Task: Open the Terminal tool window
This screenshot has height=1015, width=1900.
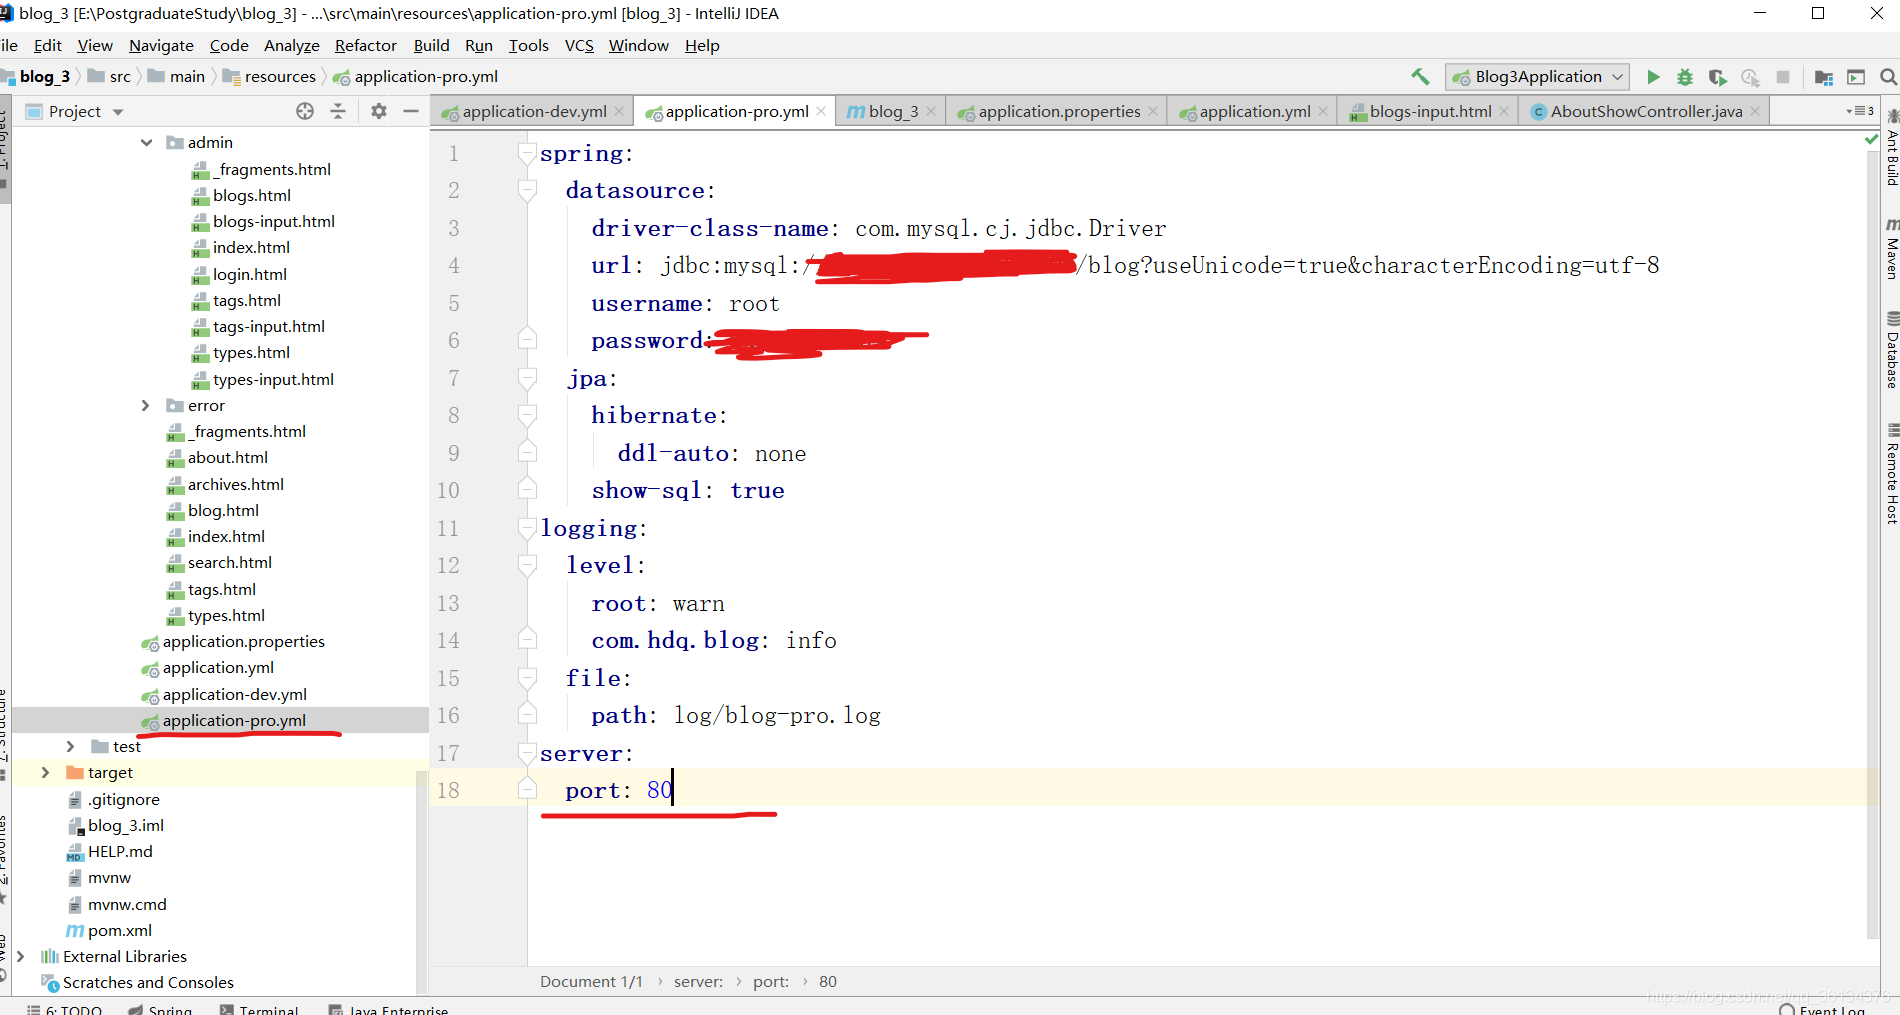Action: tap(259, 1008)
